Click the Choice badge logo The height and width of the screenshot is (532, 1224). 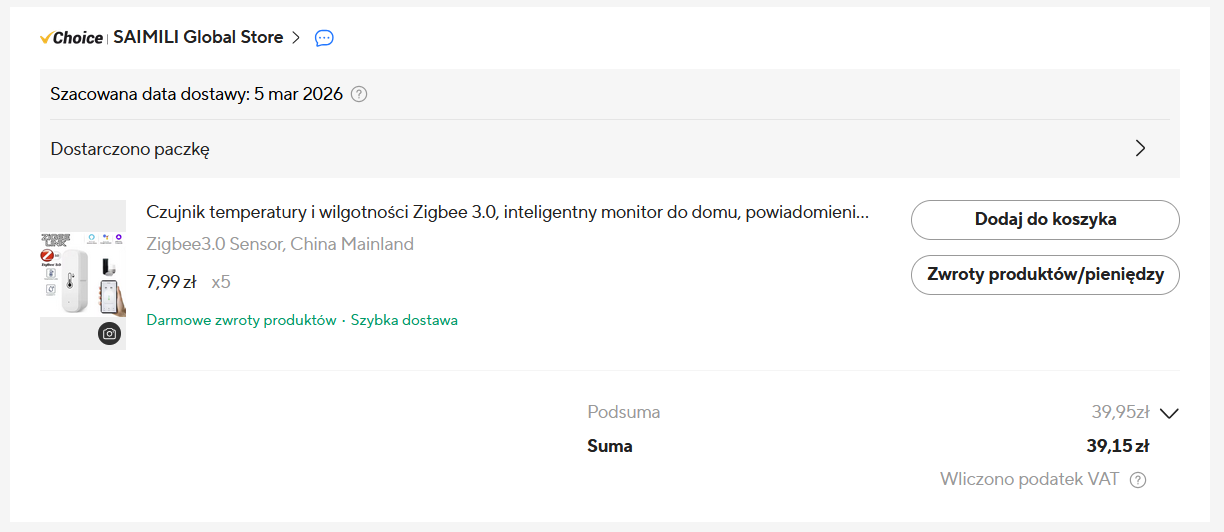[71, 38]
